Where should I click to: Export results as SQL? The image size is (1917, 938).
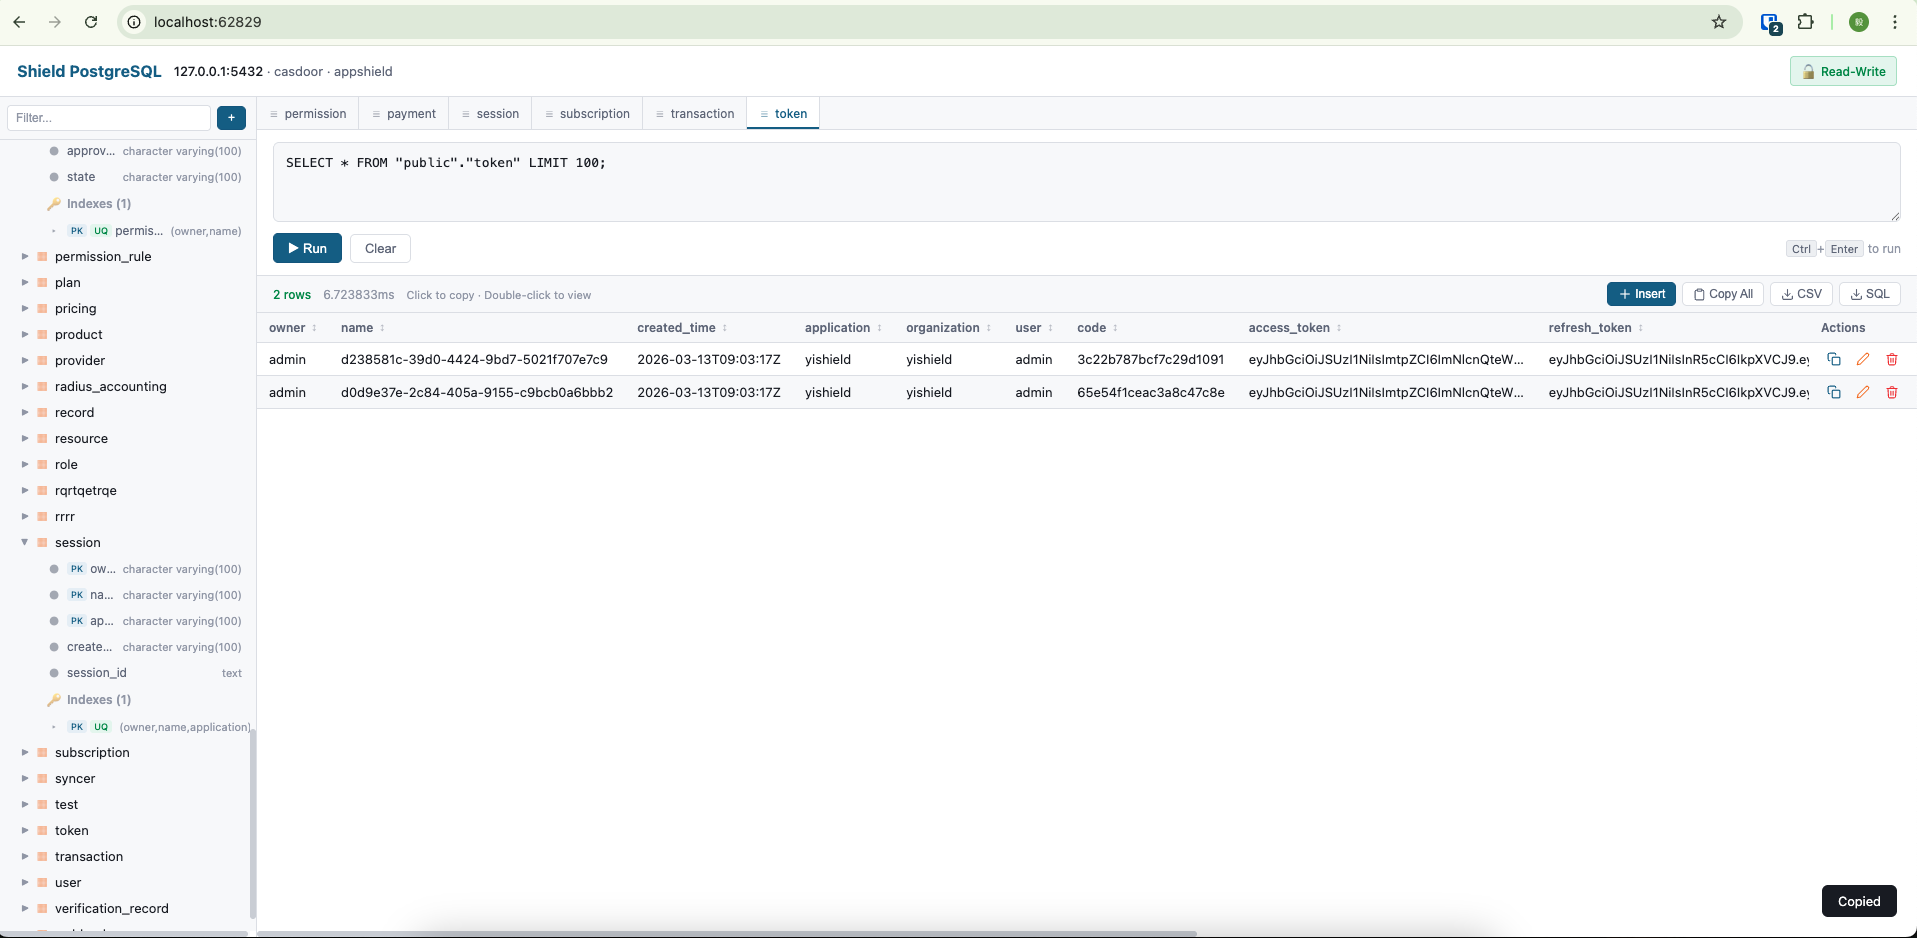(x=1870, y=294)
